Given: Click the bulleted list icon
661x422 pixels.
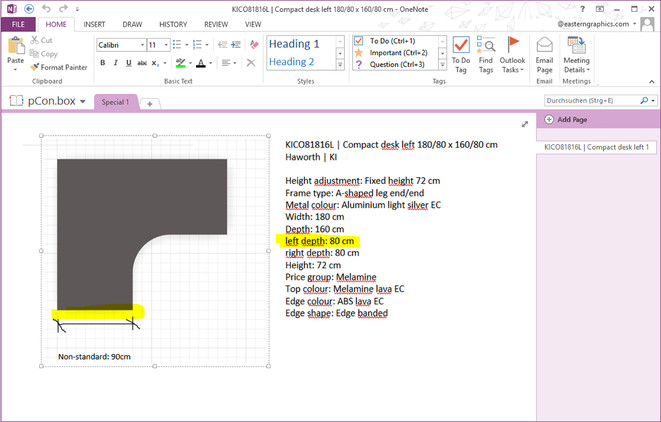Looking at the screenshot, I should [177, 44].
